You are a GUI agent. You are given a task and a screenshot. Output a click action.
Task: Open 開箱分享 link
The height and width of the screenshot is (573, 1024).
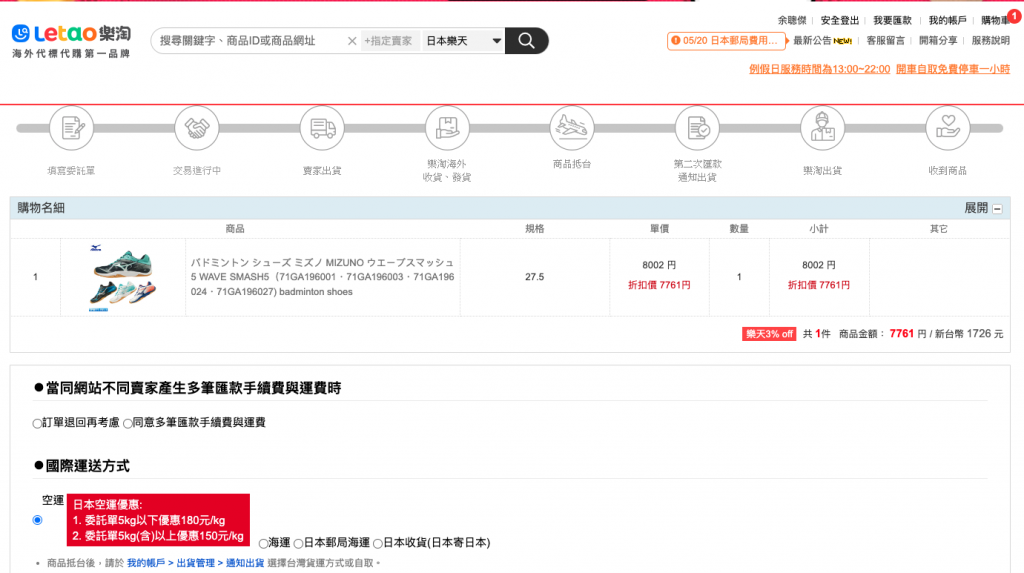click(x=938, y=41)
